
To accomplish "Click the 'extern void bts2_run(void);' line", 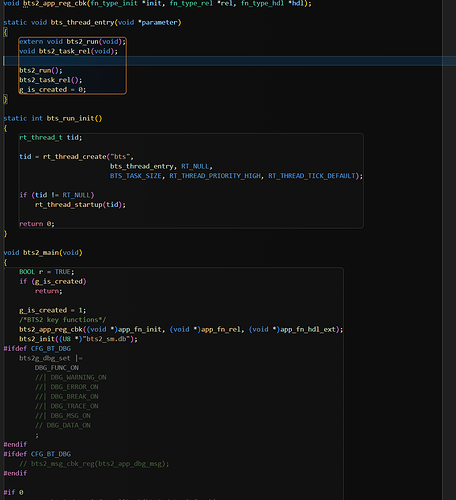I will (72, 42).
